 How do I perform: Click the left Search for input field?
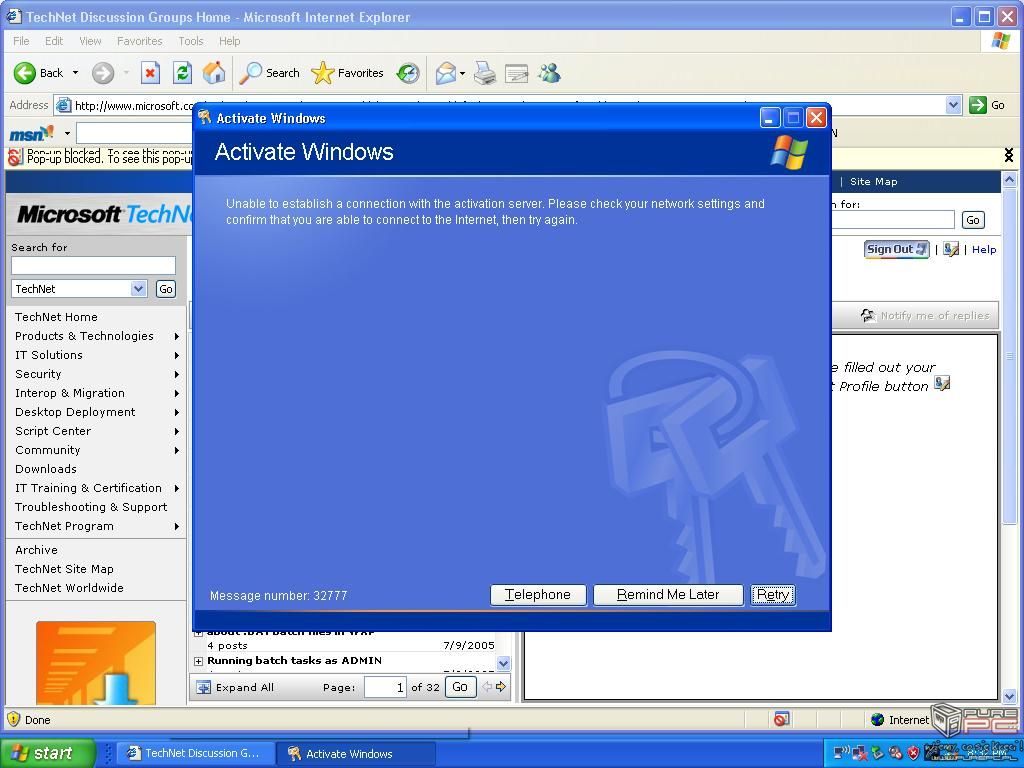[93, 265]
